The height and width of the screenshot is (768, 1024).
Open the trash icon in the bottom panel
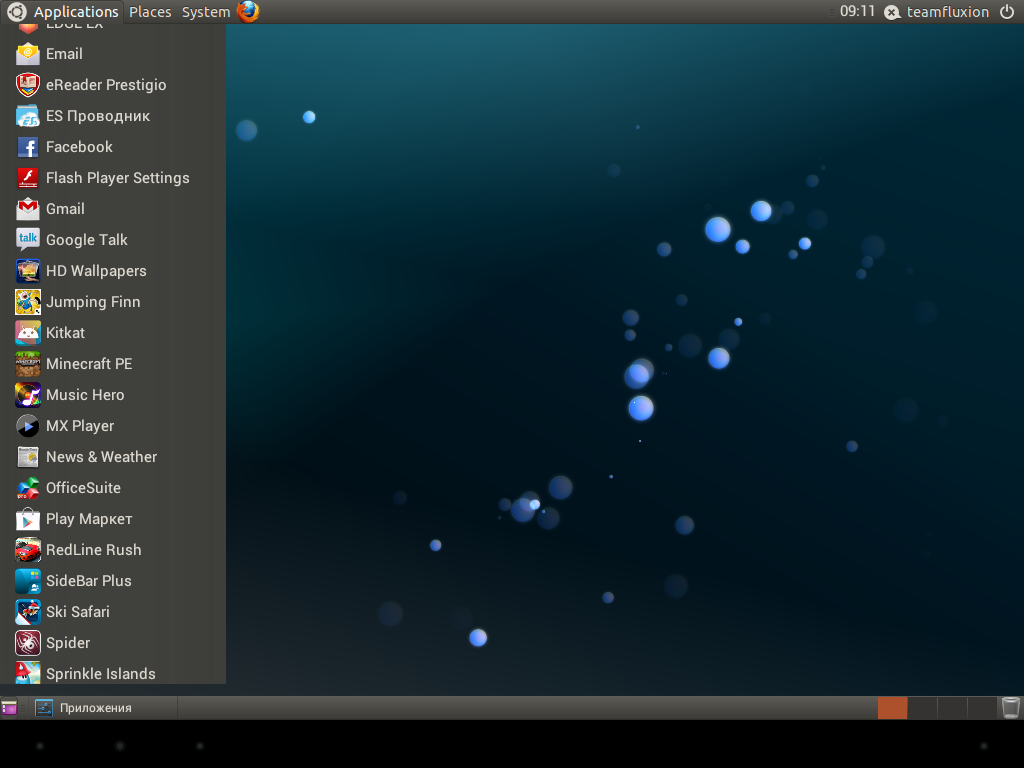(x=1010, y=707)
